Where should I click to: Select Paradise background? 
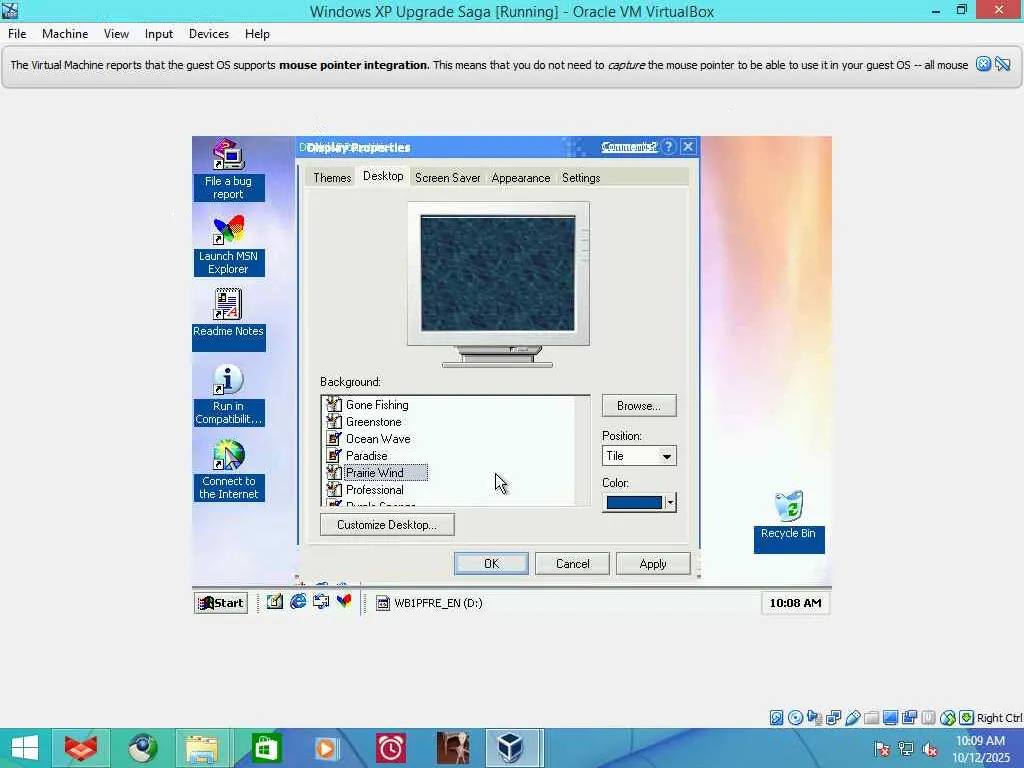click(366, 456)
